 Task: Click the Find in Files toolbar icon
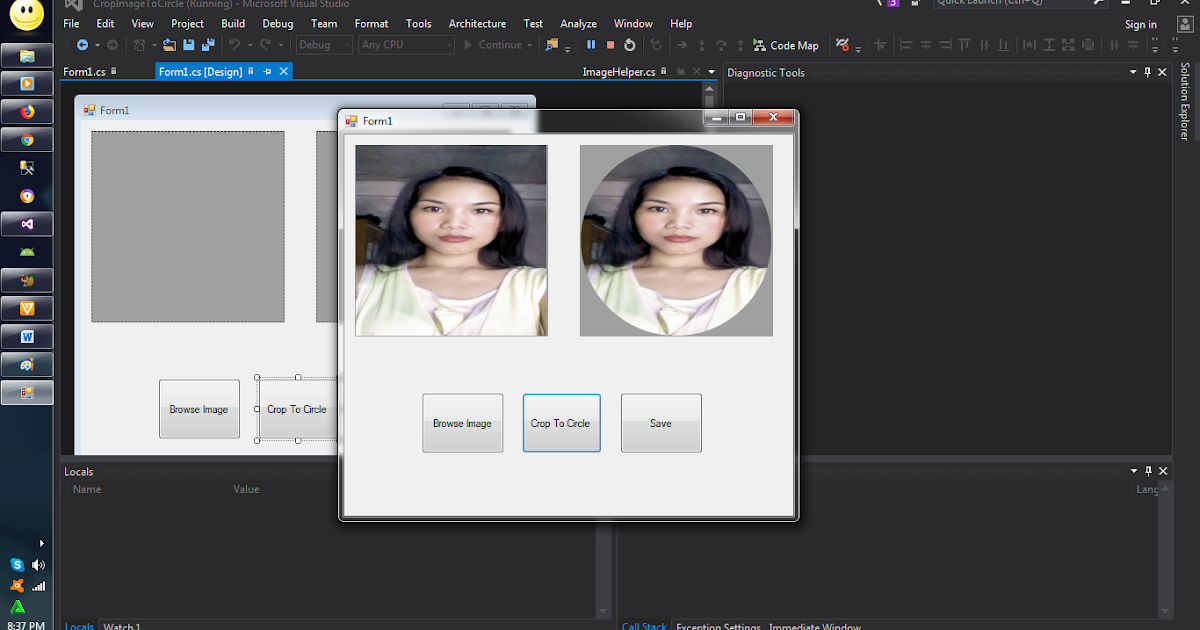click(552, 45)
